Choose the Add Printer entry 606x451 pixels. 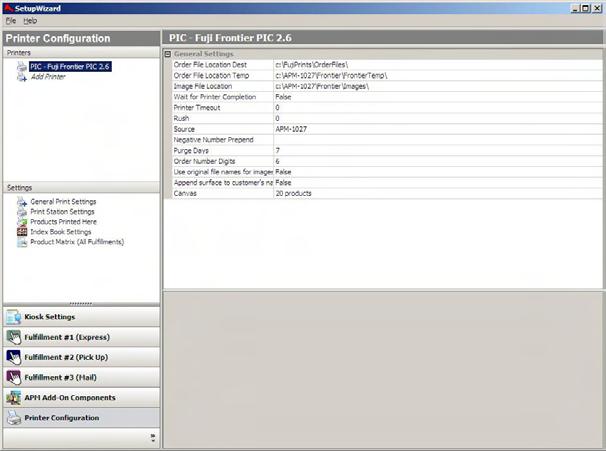click(48, 77)
